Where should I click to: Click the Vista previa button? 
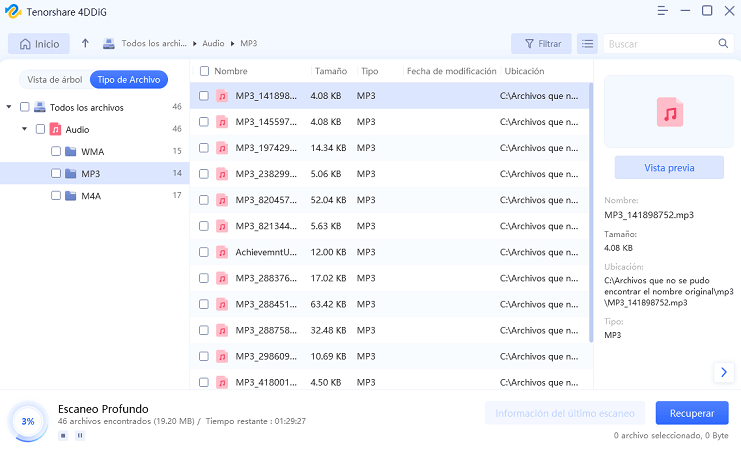click(669, 167)
